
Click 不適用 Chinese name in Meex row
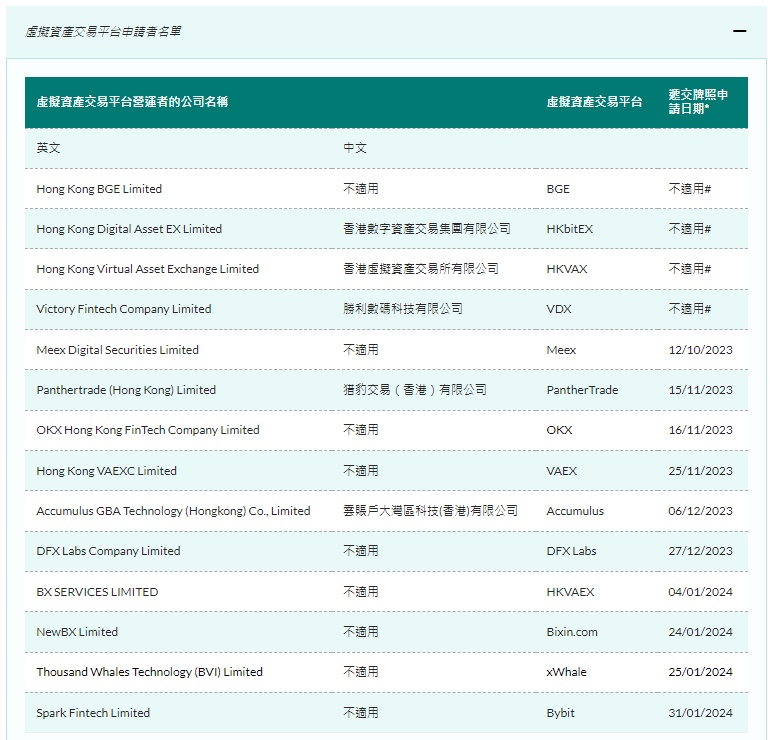(361, 350)
